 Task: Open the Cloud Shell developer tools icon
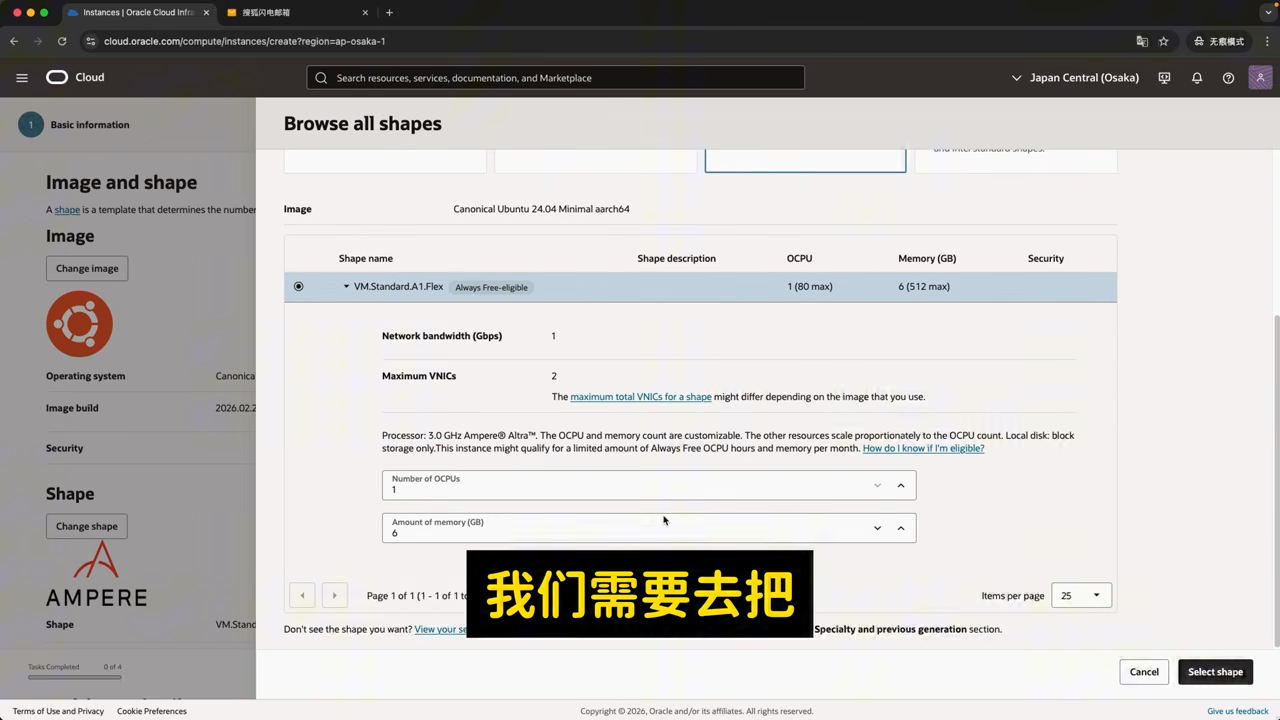[1164, 78]
